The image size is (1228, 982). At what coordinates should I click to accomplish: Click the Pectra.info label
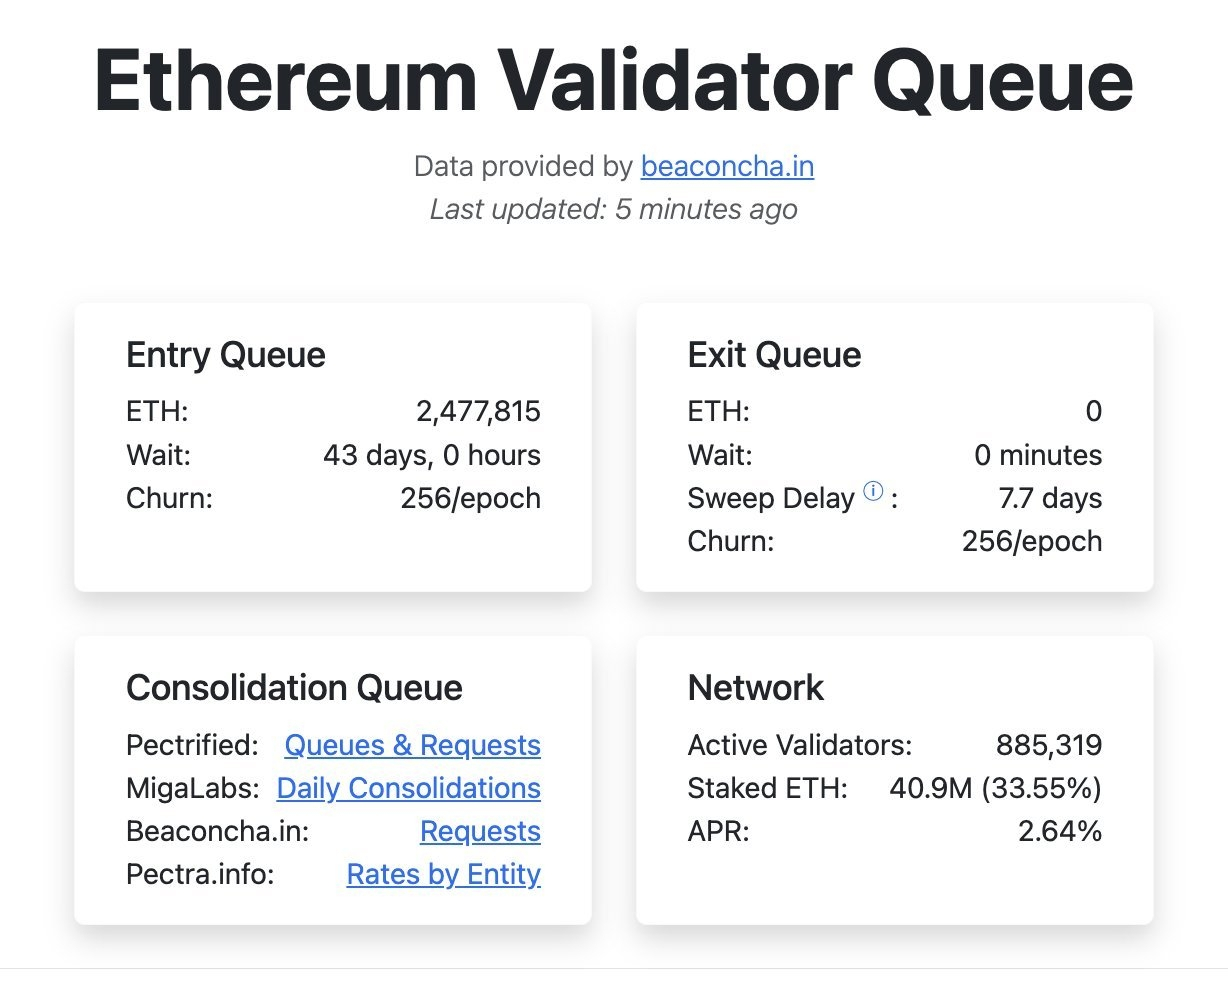click(x=200, y=874)
